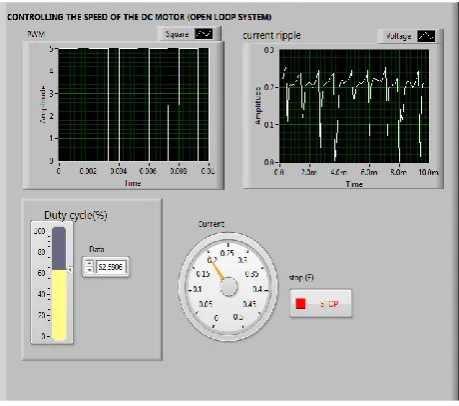The image size is (459, 406).
Task: Click the 0.004 tick label on the PWM axis
Action: [x=119, y=171]
